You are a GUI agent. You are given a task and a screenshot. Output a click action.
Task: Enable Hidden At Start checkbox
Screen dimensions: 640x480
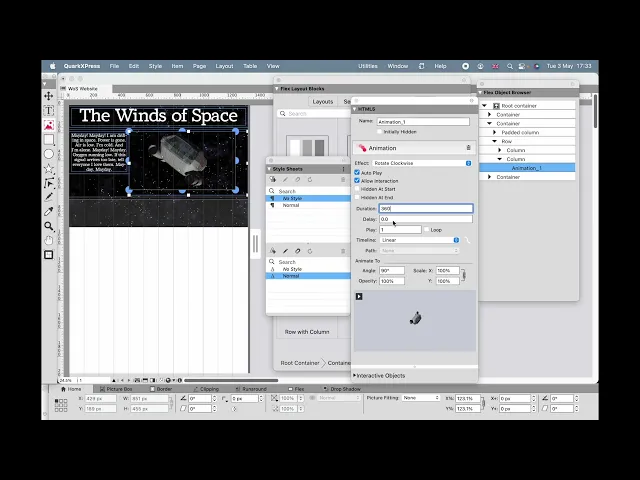[x=357, y=189]
